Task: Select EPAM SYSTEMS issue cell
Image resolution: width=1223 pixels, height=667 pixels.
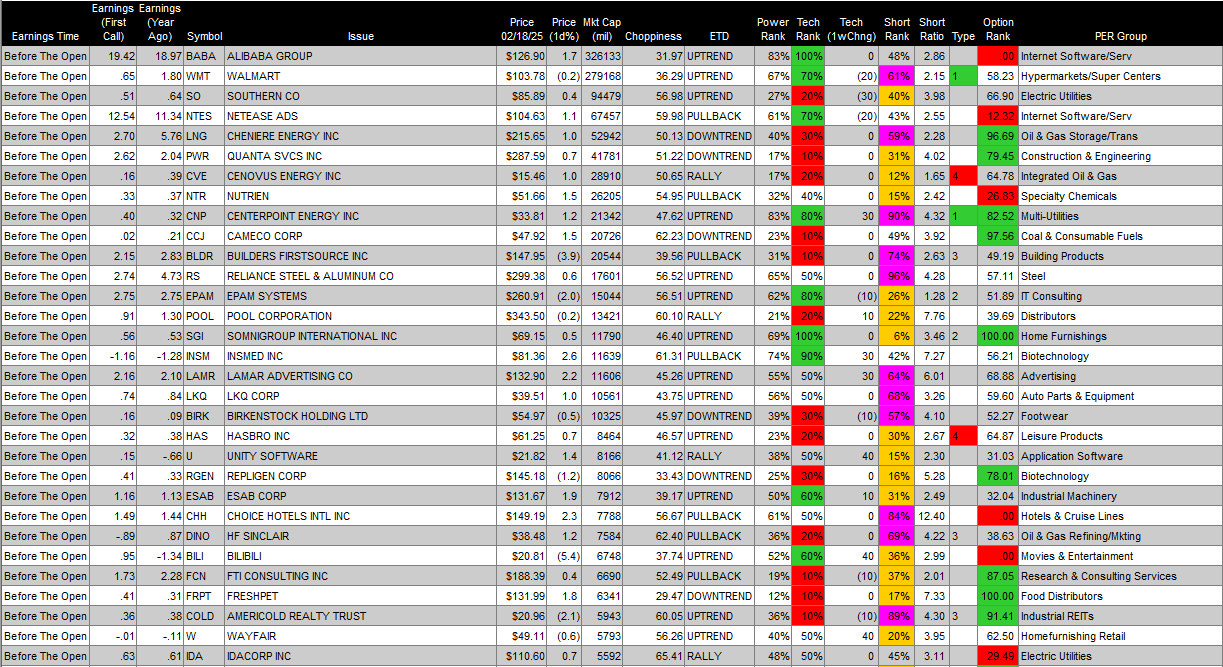Action: [x=361, y=296]
